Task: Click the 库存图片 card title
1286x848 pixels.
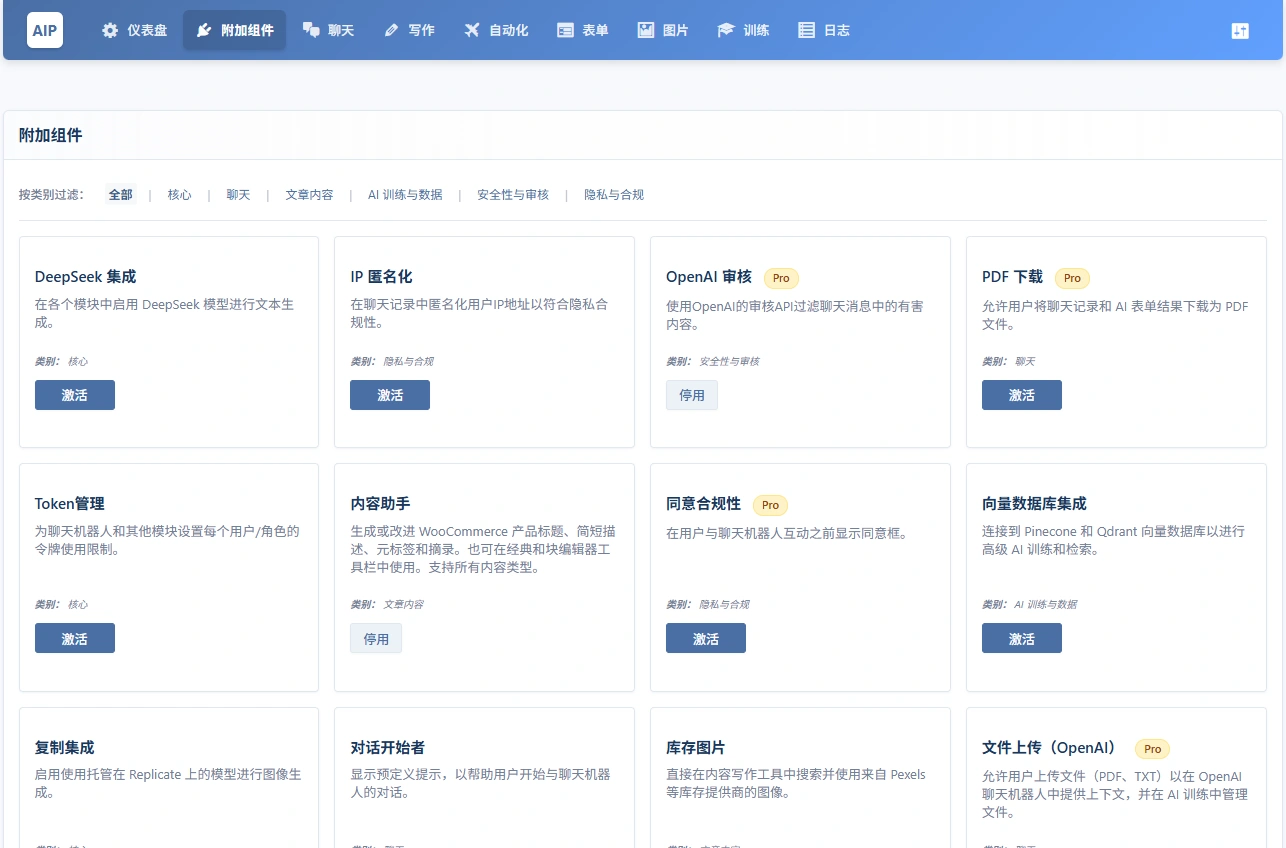Action: pos(696,748)
